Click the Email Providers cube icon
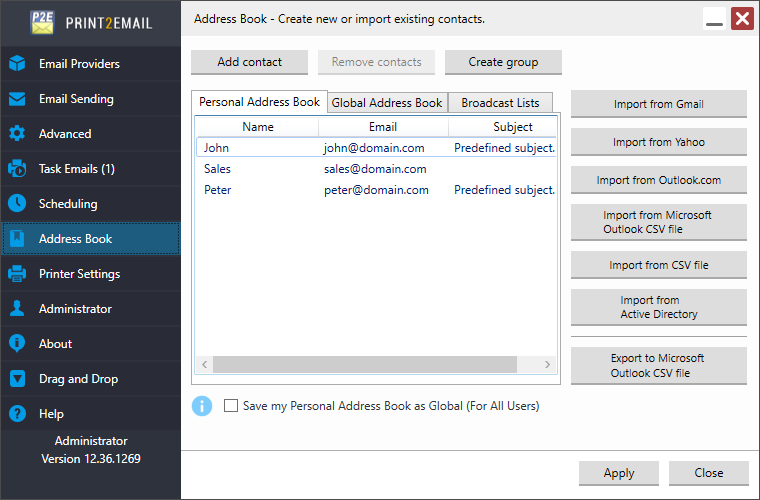760x500 pixels. [17, 64]
